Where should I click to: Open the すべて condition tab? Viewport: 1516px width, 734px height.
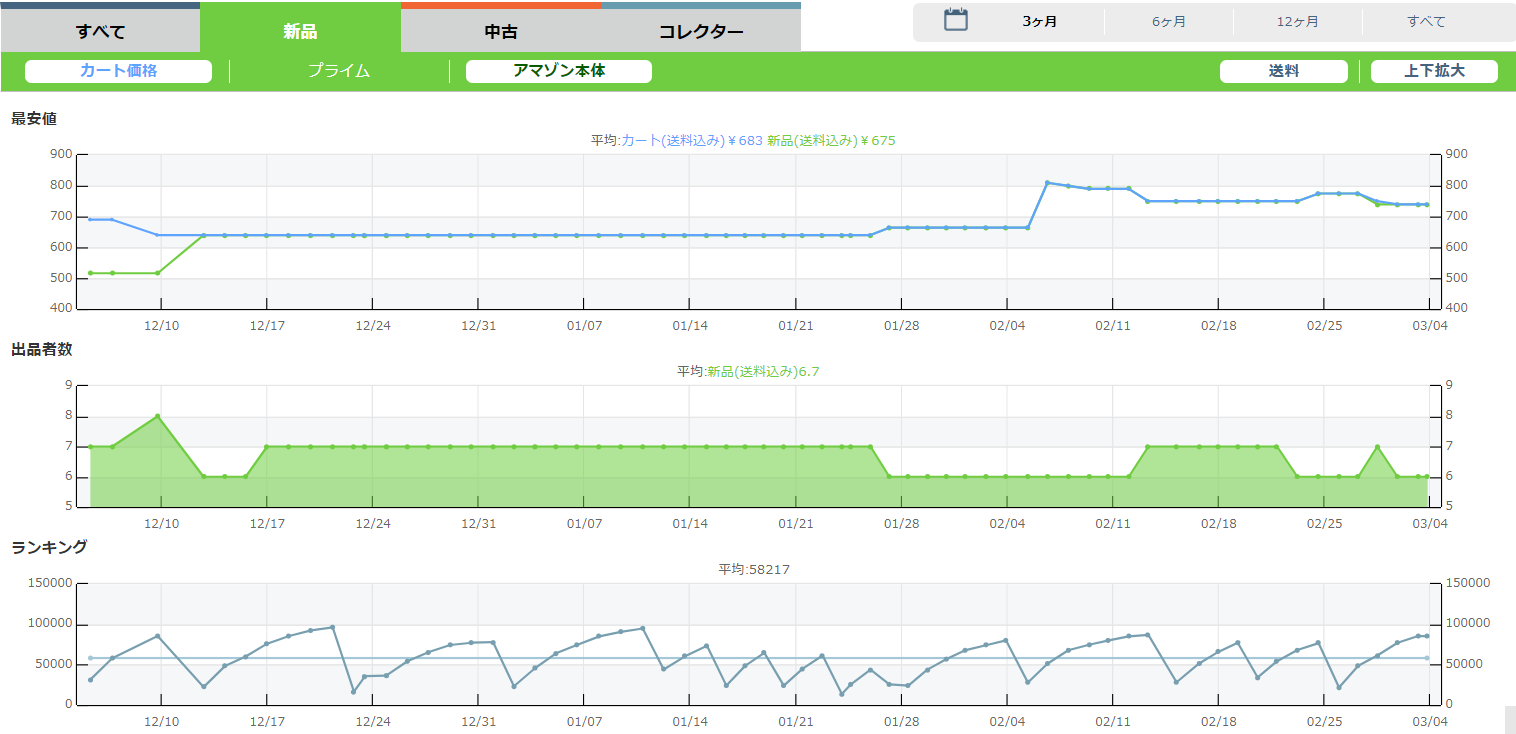[x=100, y=31]
